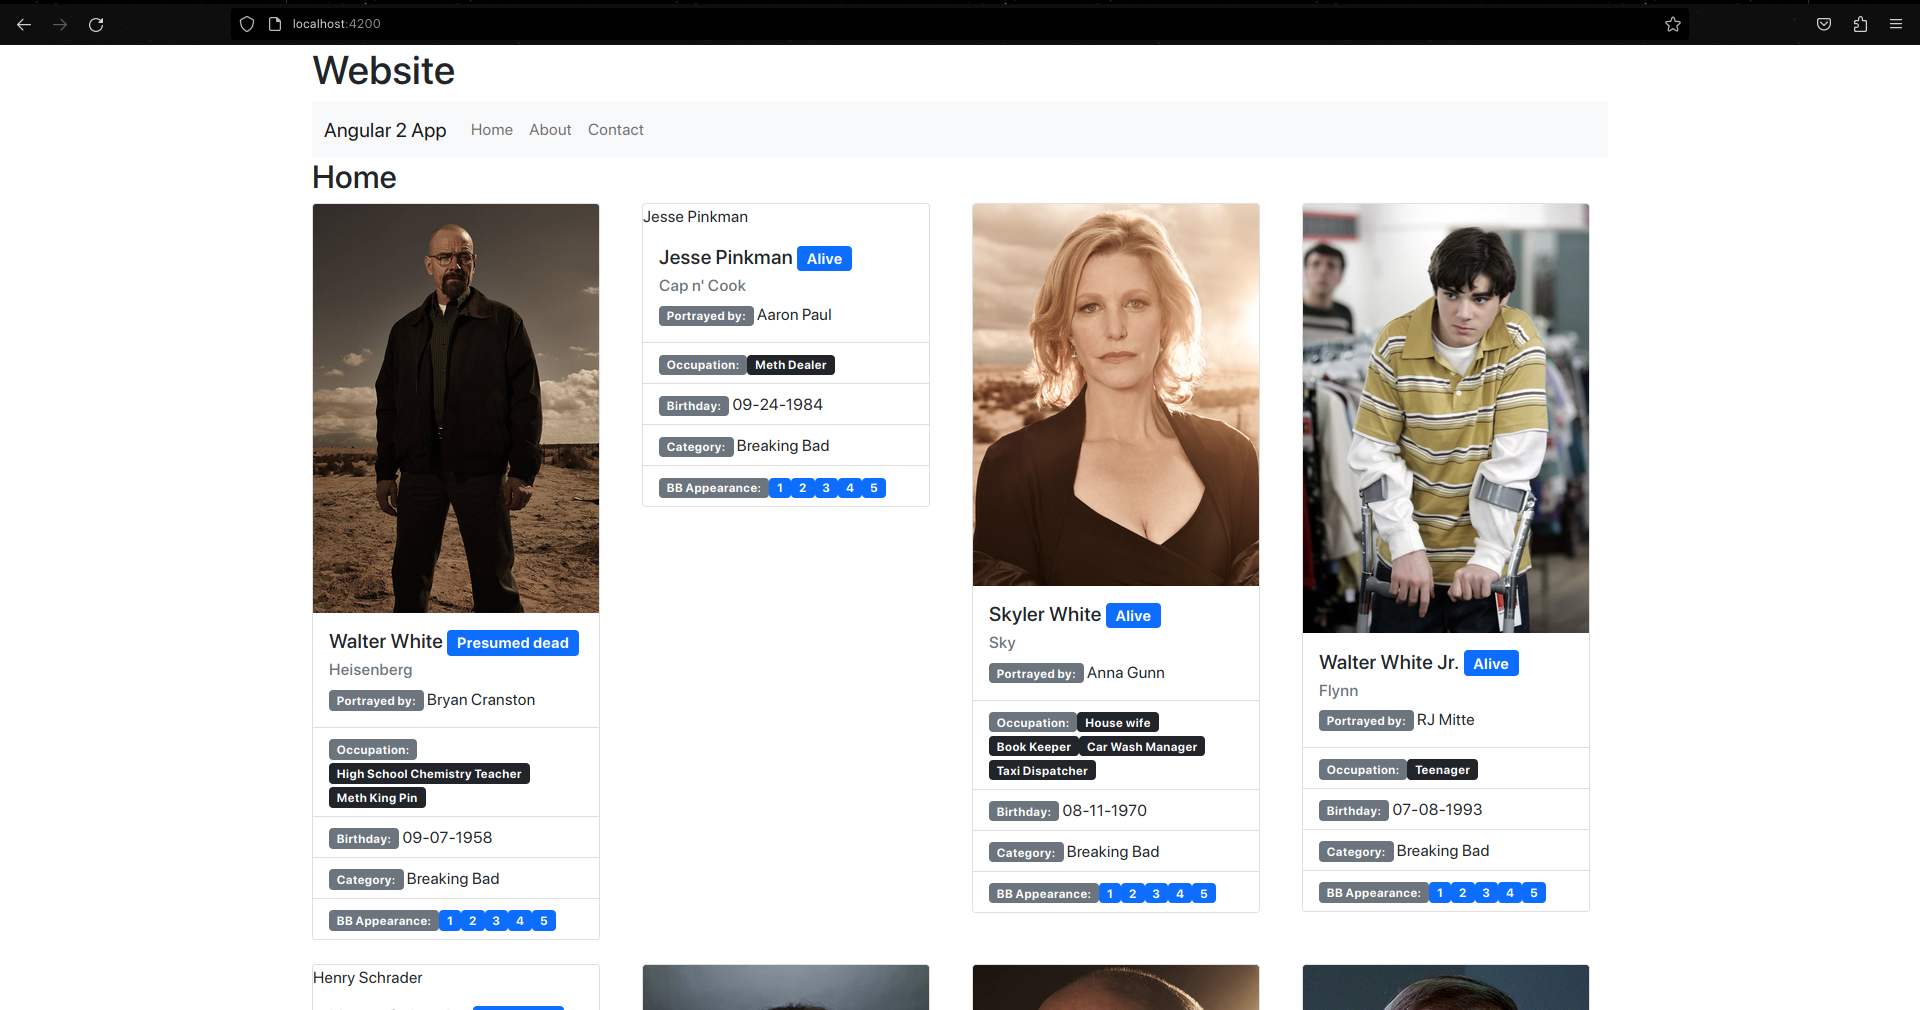This screenshot has height=1010, width=1920.
Task: Open the Contact nav link
Action: (x=616, y=130)
